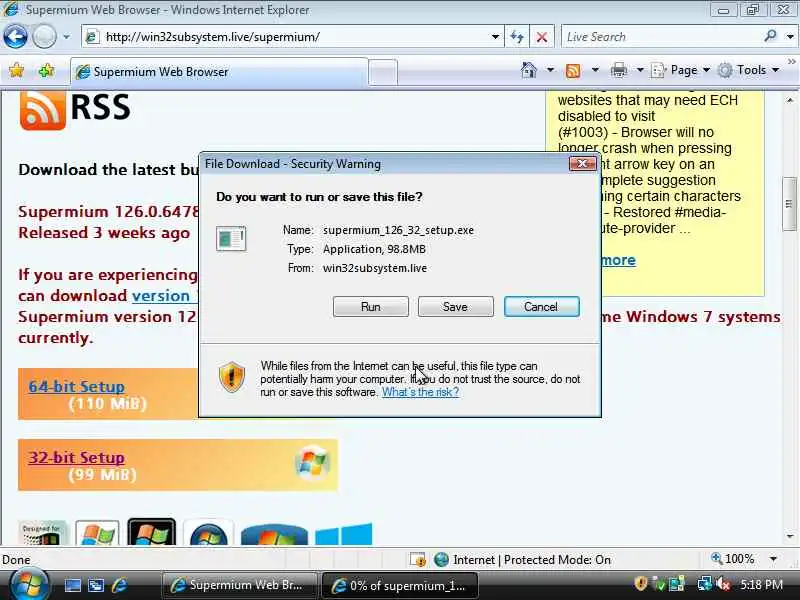Screen dimensions: 800x600
Task: Click the security warning shield icon
Action: coord(232,377)
